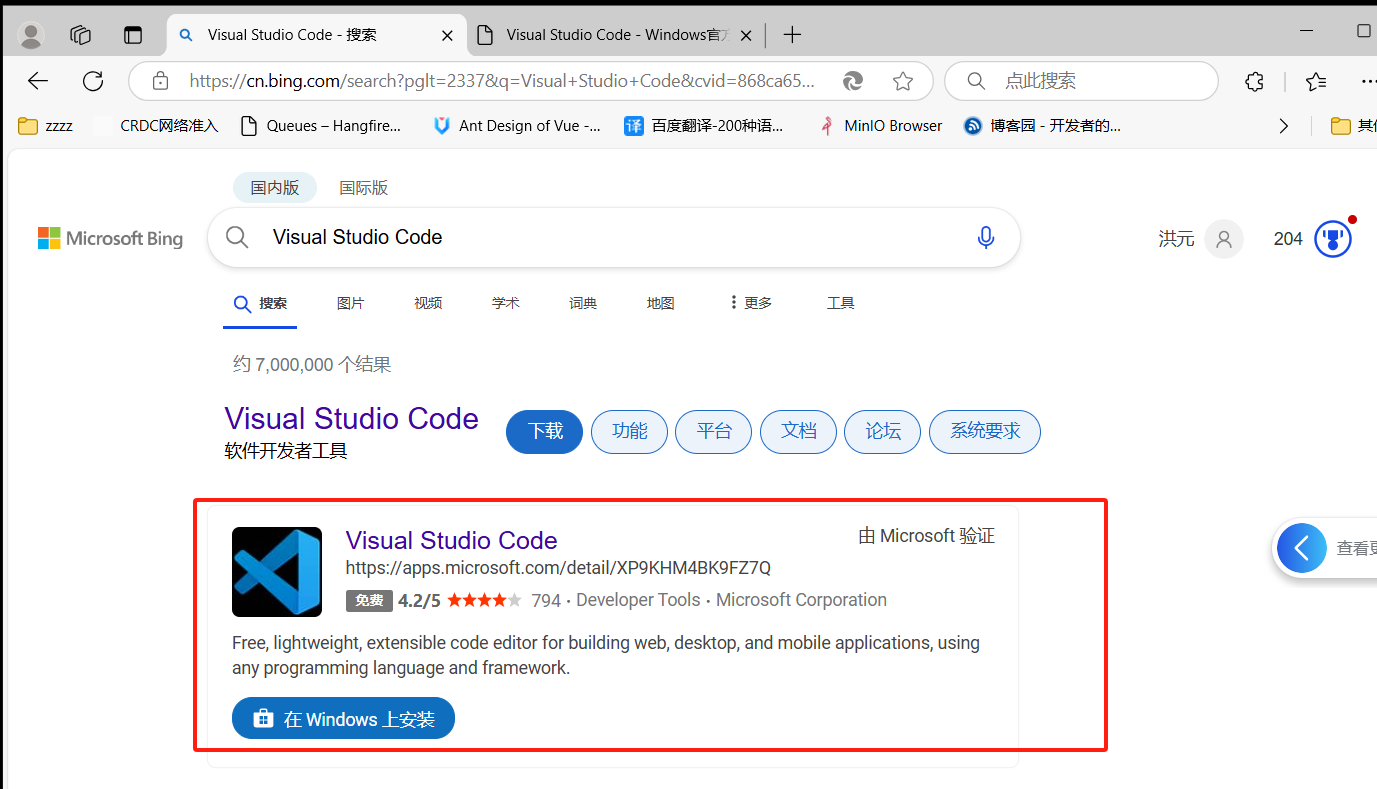The image size is (1377, 789).
Task: Open the 百度翻译 bookmark
Action: (704, 126)
